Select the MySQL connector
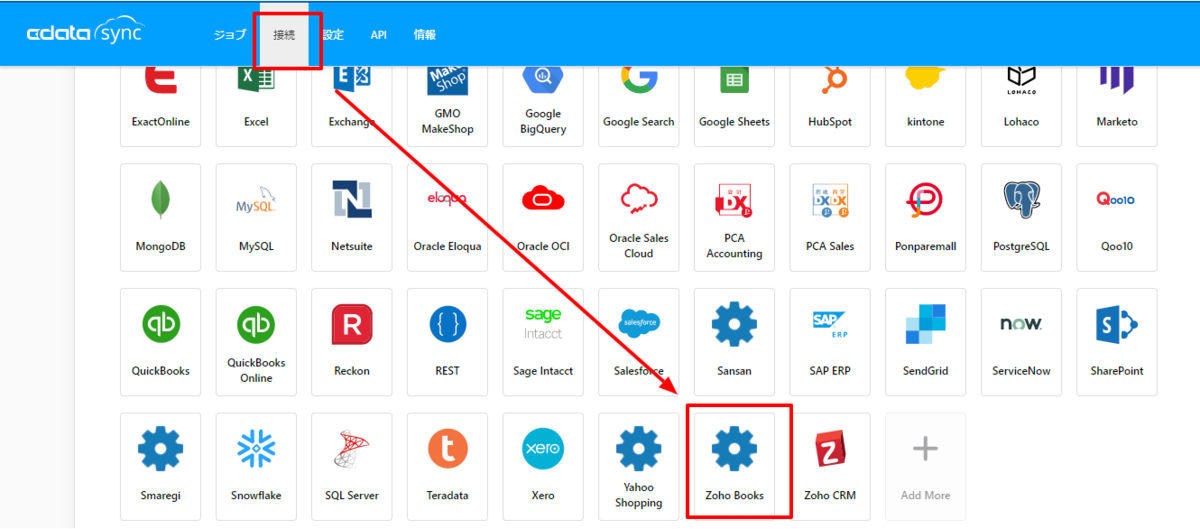This screenshot has width=1200, height=529. click(x=256, y=217)
